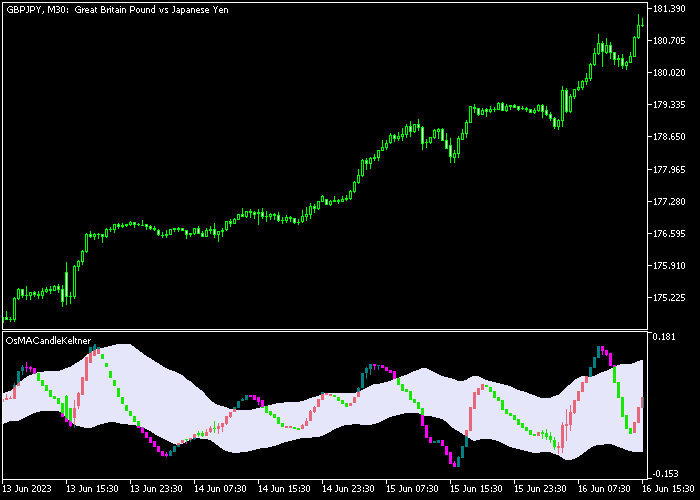Click price level 177.965
Viewport: 700px width, 500px height.
tap(669, 169)
